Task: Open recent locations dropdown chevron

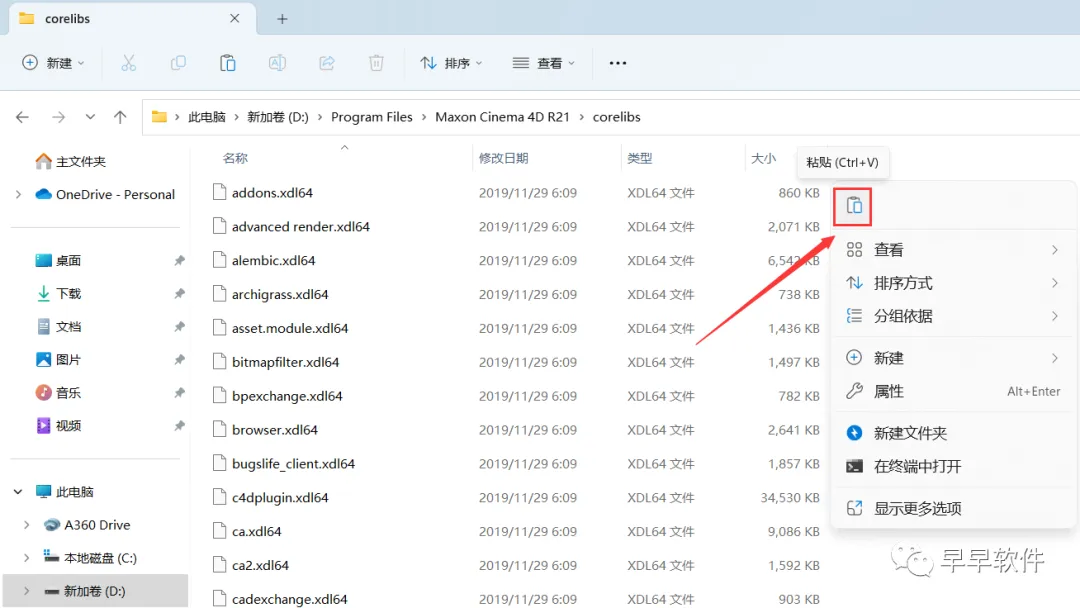Action: click(90, 117)
